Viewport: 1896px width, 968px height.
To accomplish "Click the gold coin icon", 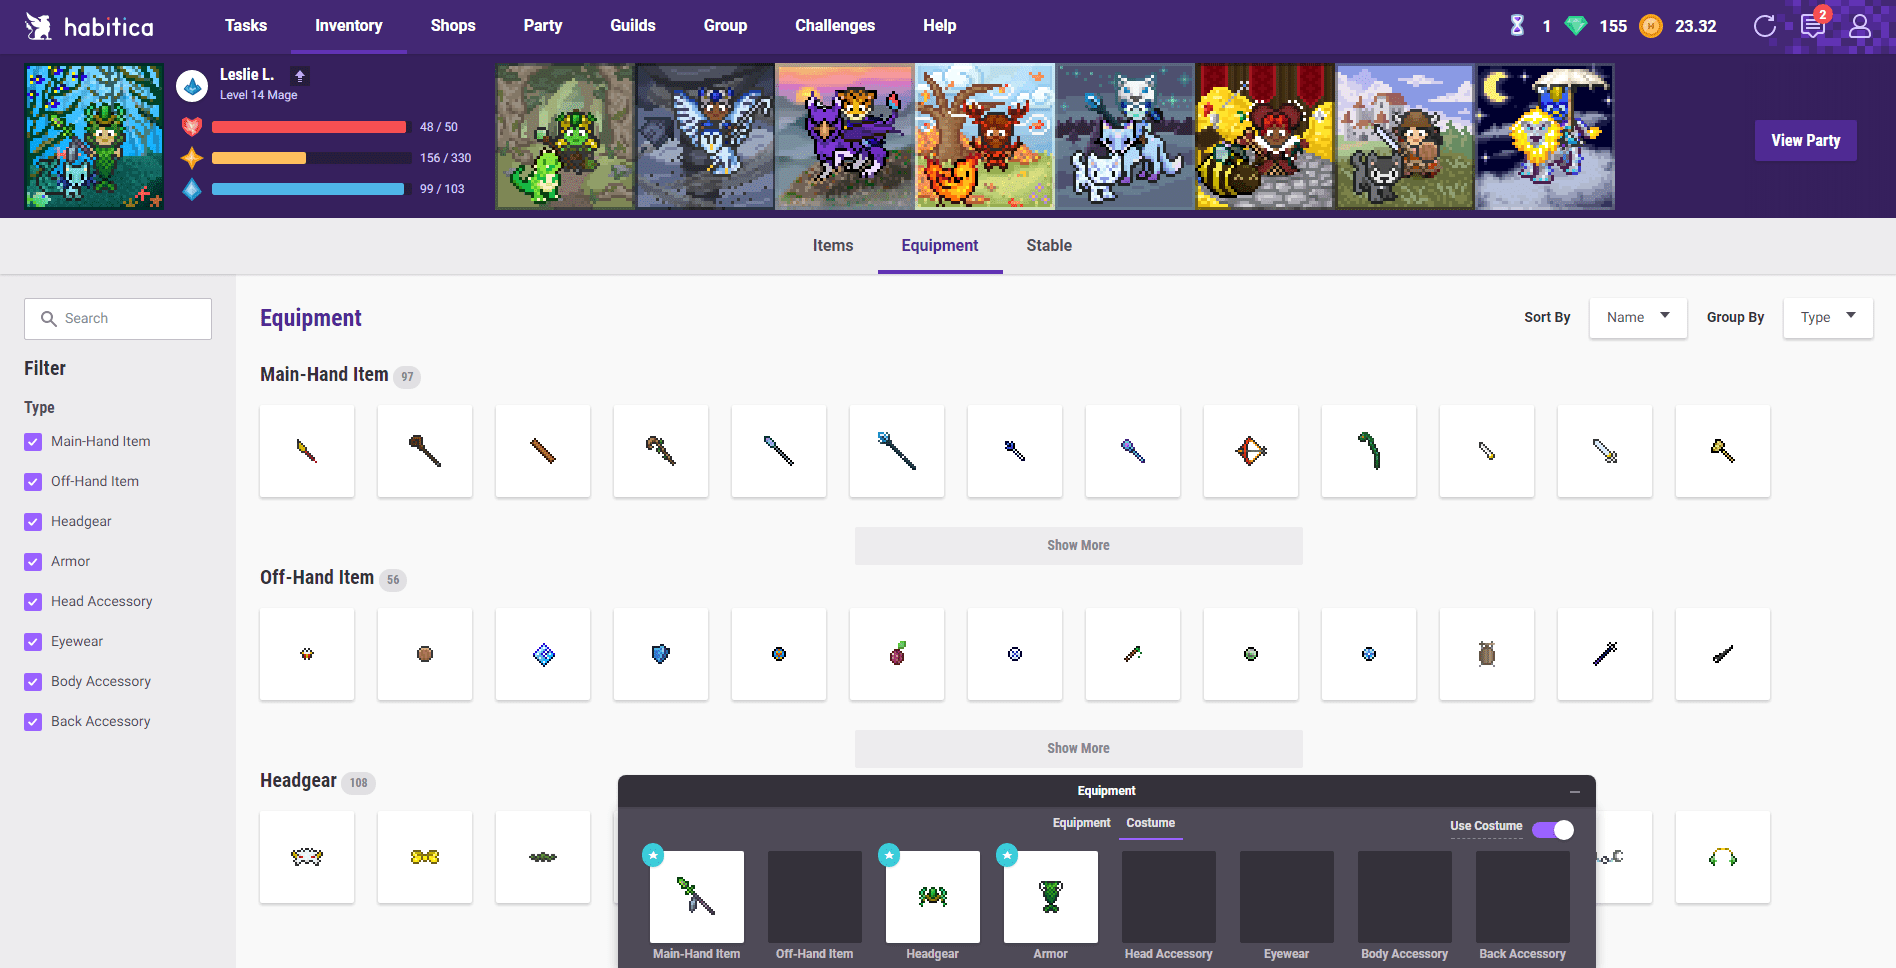I will click(1651, 26).
